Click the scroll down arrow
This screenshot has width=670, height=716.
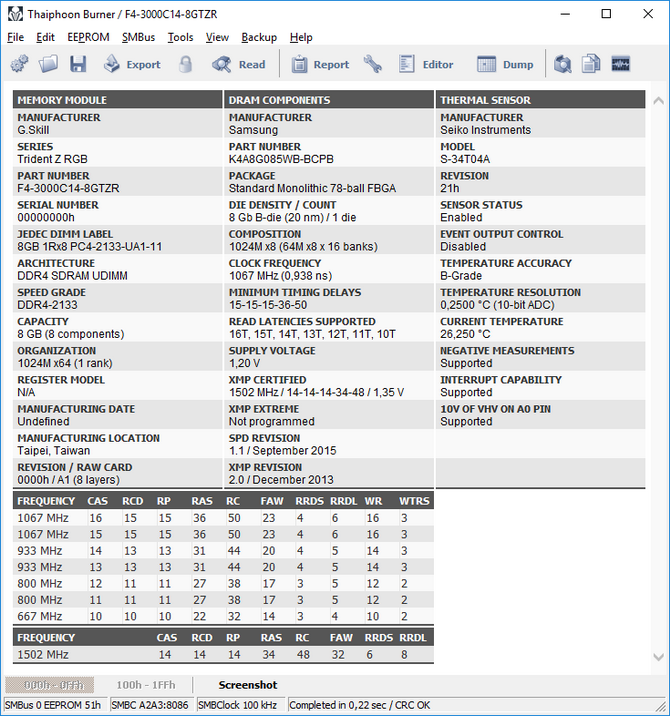click(x=658, y=657)
